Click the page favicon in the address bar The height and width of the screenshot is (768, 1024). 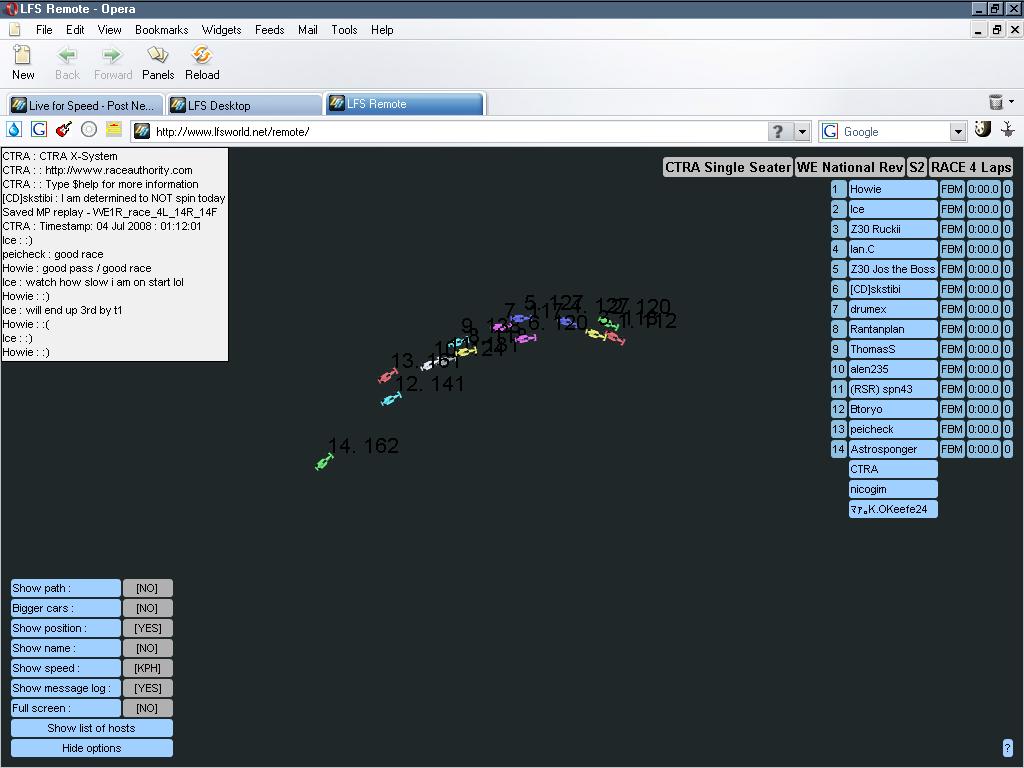142,132
